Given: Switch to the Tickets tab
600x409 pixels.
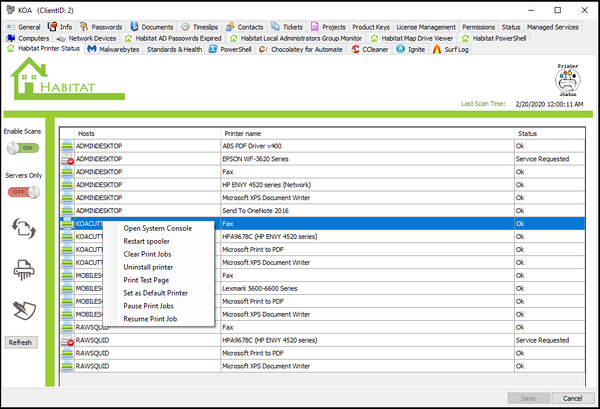Looking at the screenshot, I should 287,27.
